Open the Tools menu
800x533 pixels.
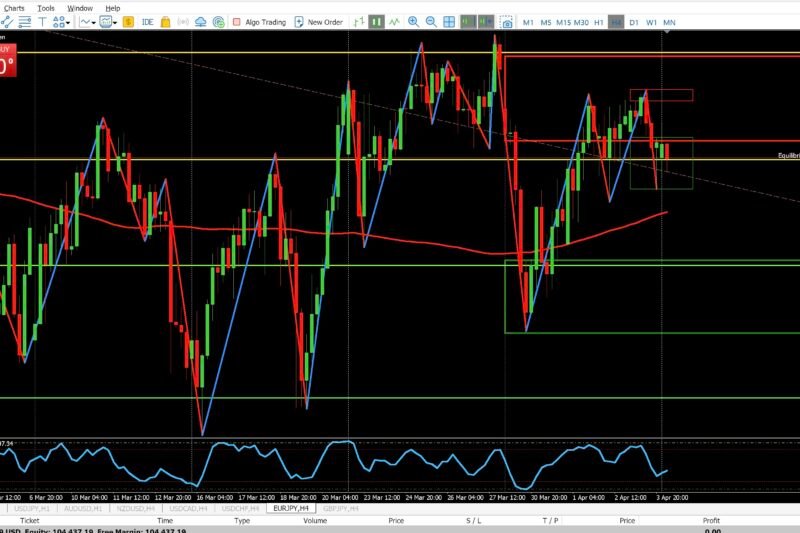point(46,8)
